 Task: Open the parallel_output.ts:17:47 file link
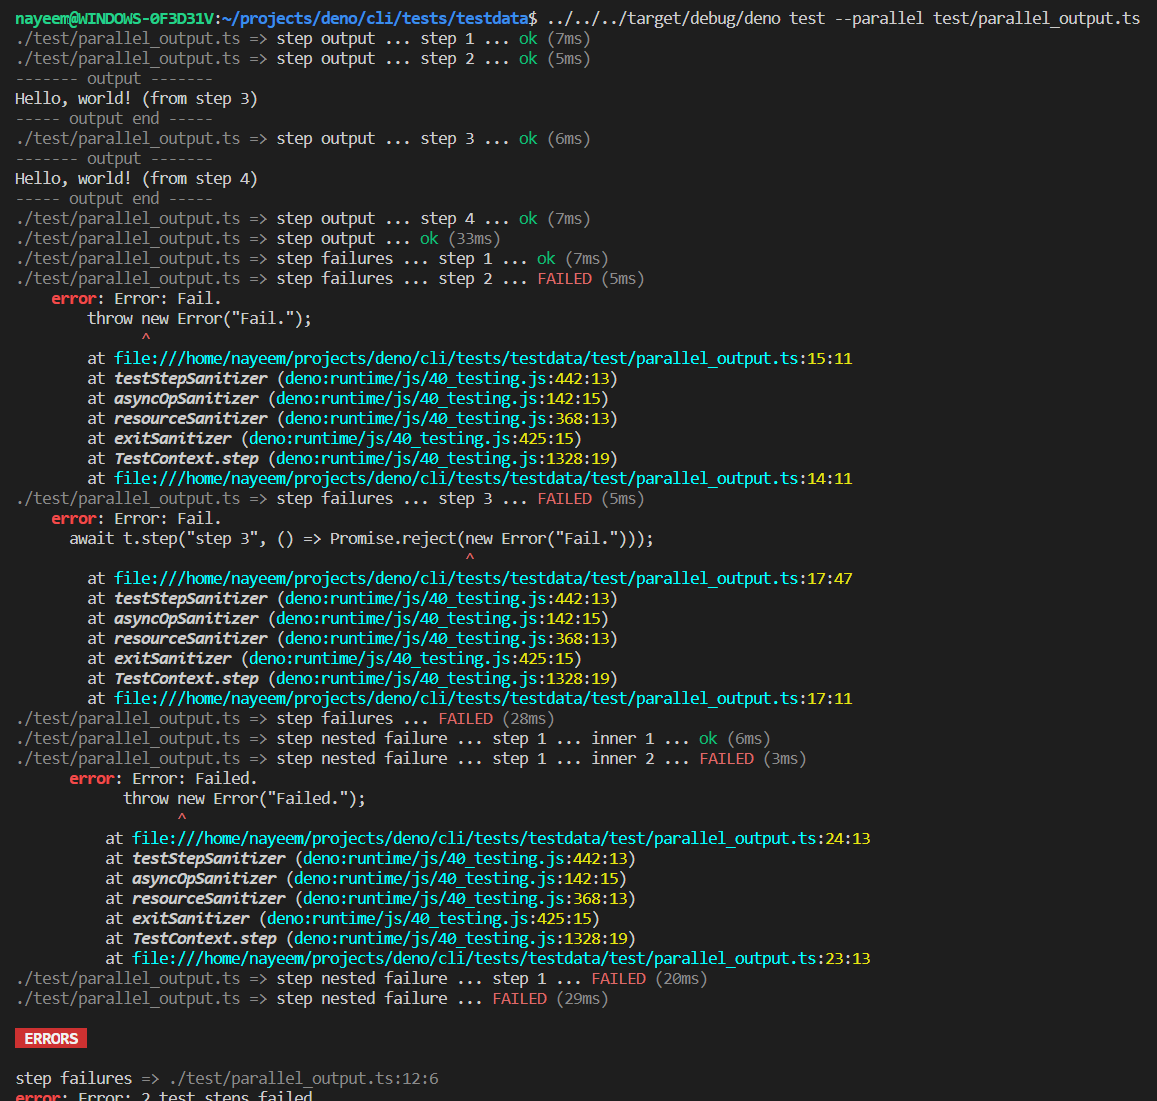pos(483,579)
